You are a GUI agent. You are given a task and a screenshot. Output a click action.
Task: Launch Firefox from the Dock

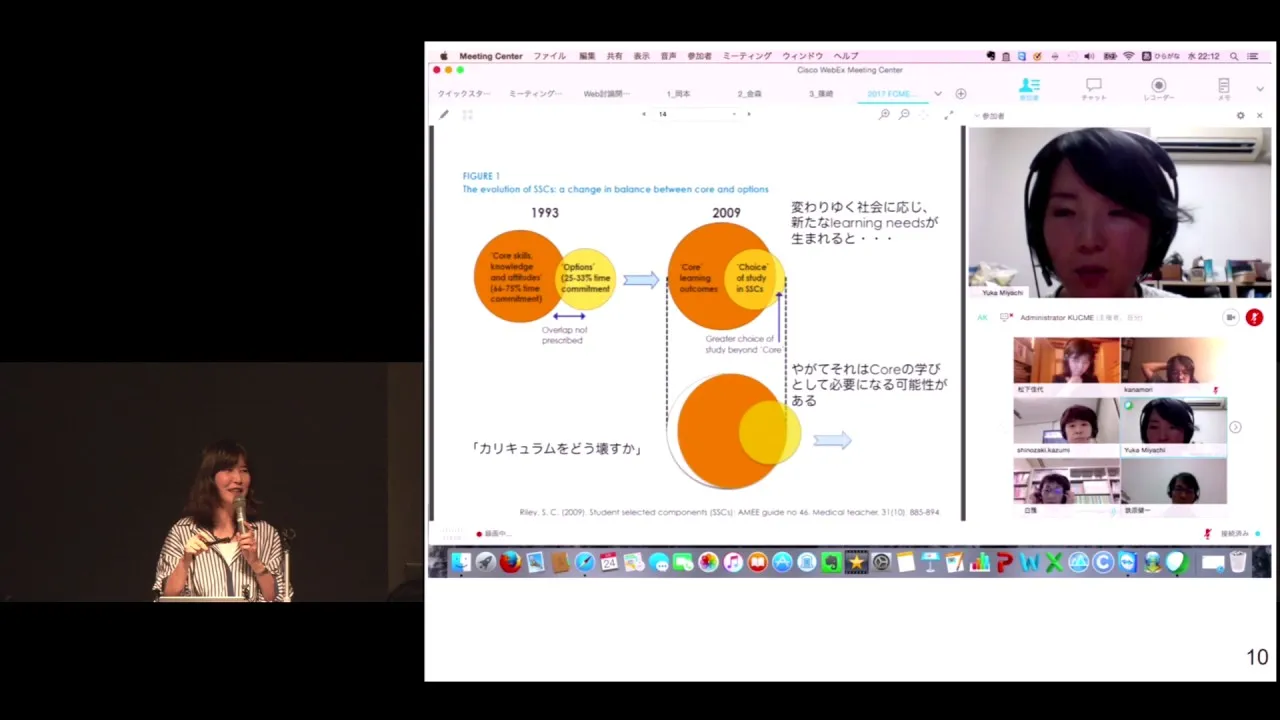[x=510, y=562]
